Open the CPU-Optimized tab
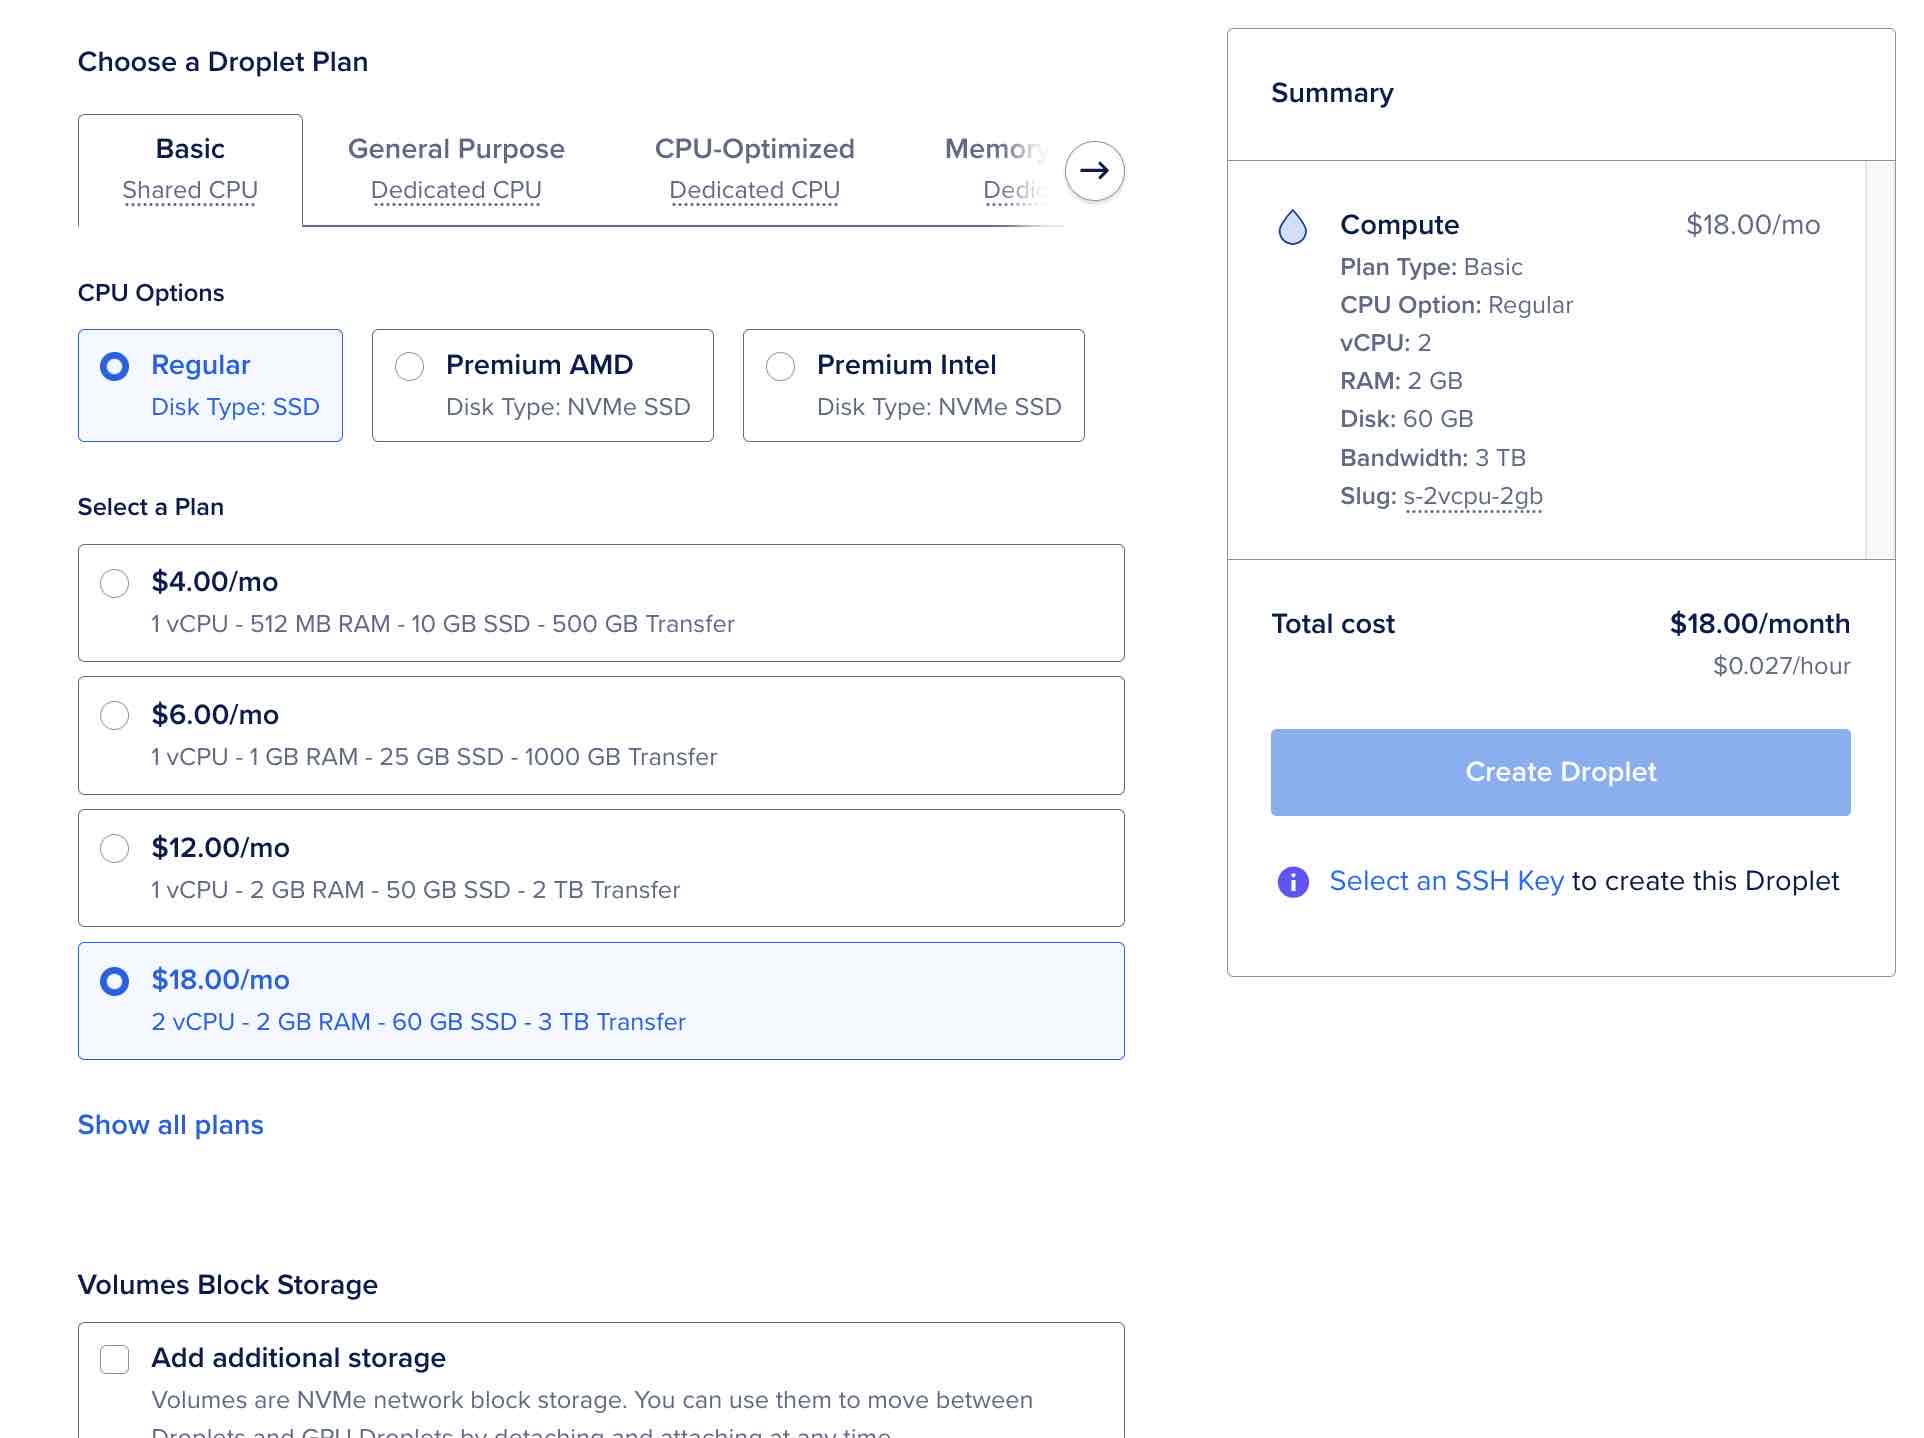 click(x=755, y=170)
